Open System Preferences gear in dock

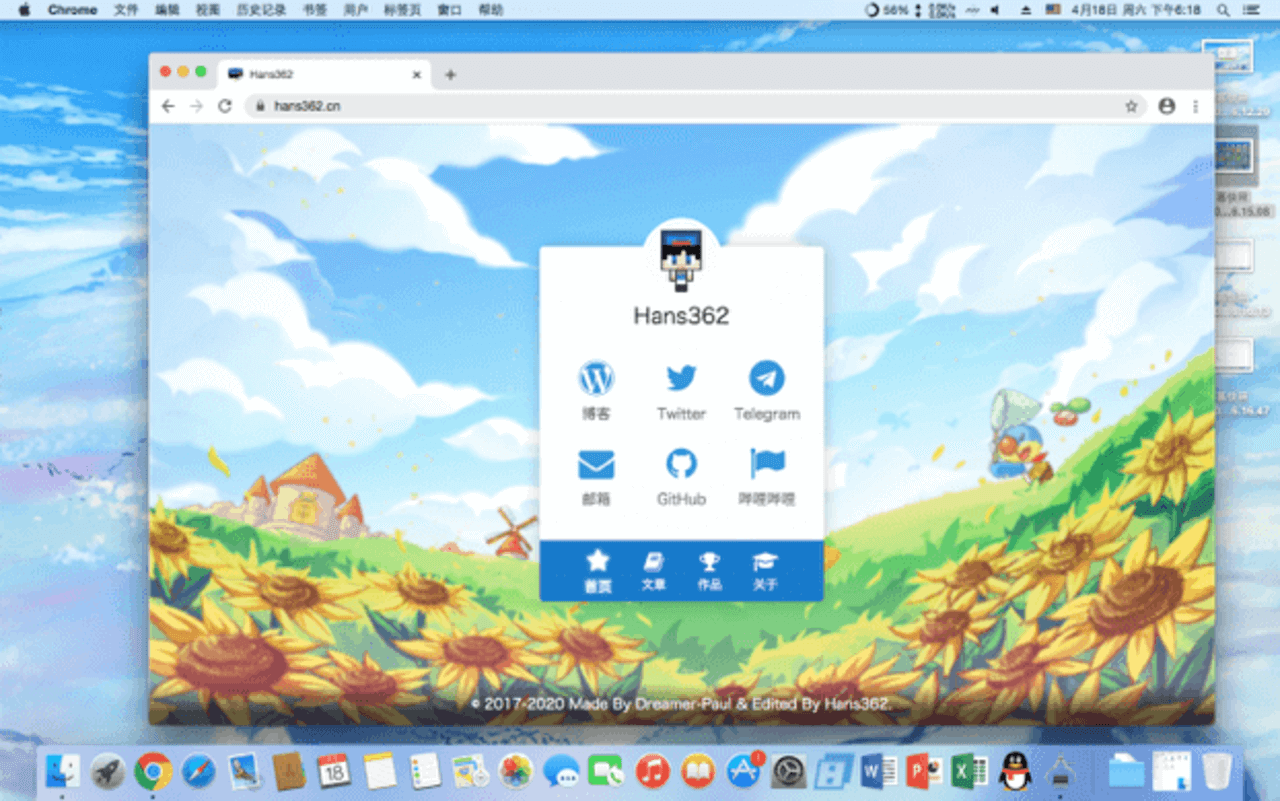pyautogui.click(x=789, y=771)
